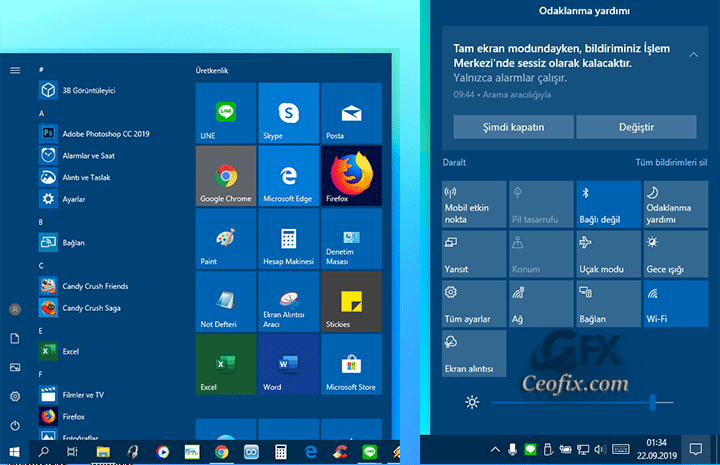Click Bağlan quick action tile
The height and width of the screenshot is (465, 720).
(608, 303)
